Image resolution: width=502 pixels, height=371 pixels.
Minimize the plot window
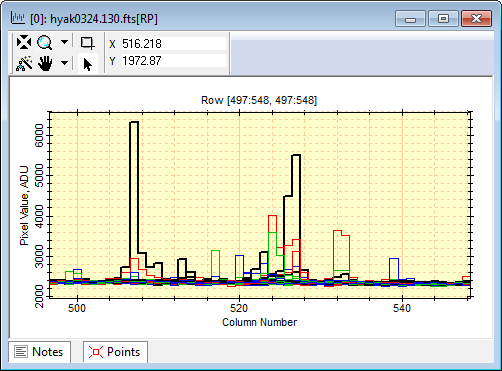[410, 19]
